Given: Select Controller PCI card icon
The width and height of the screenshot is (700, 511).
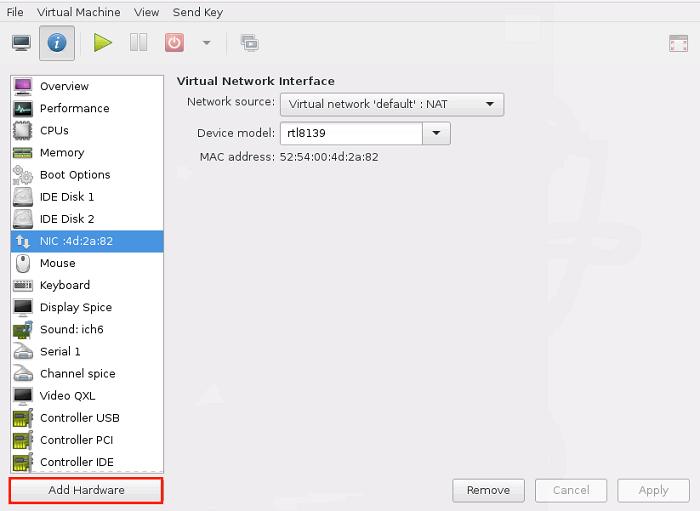Looking at the screenshot, I should [23, 440].
